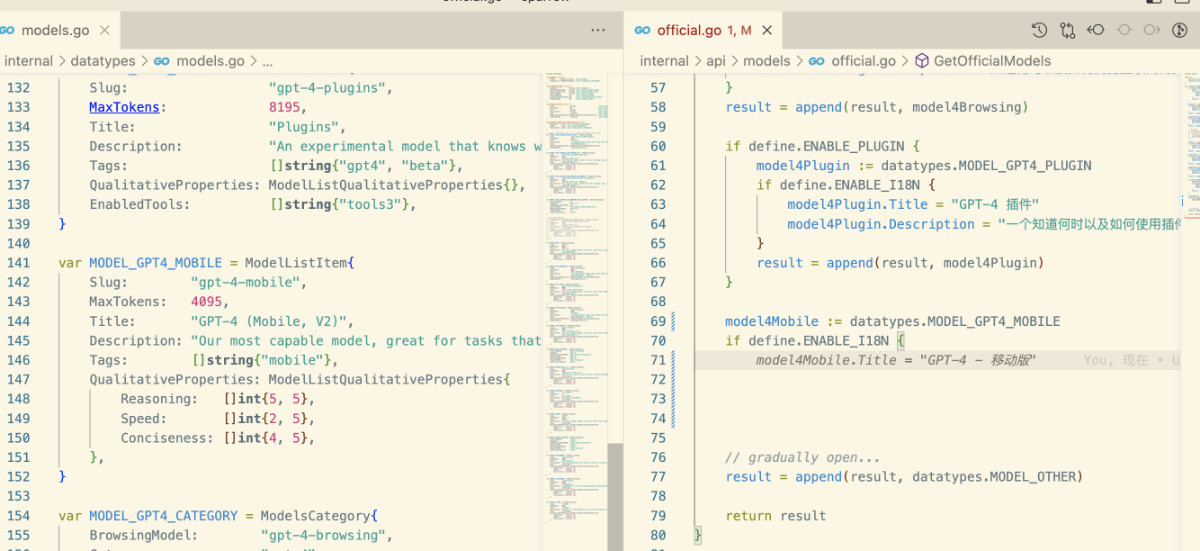Go to next change arrow icon
Screen dimensions: 1200x551
(x=1151, y=30)
